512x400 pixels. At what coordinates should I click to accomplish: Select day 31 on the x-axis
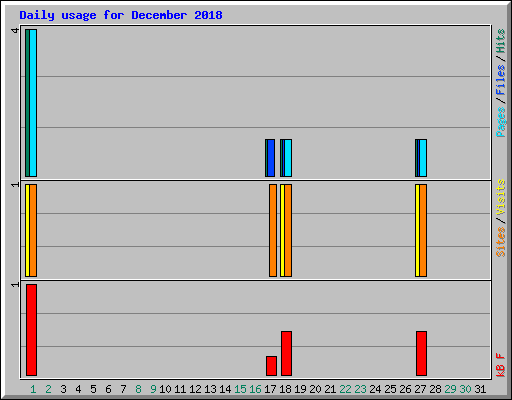[x=480, y=389]
